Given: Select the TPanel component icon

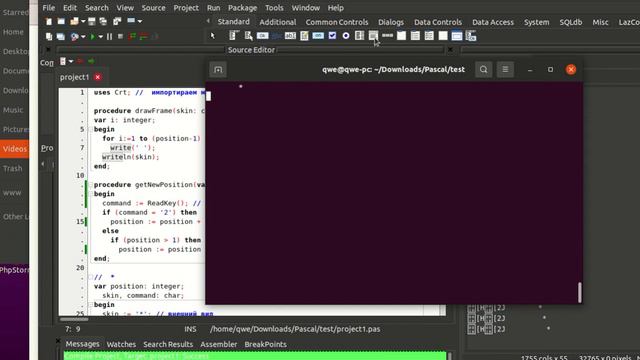Looking at the screenshot, I should [443, 36].
